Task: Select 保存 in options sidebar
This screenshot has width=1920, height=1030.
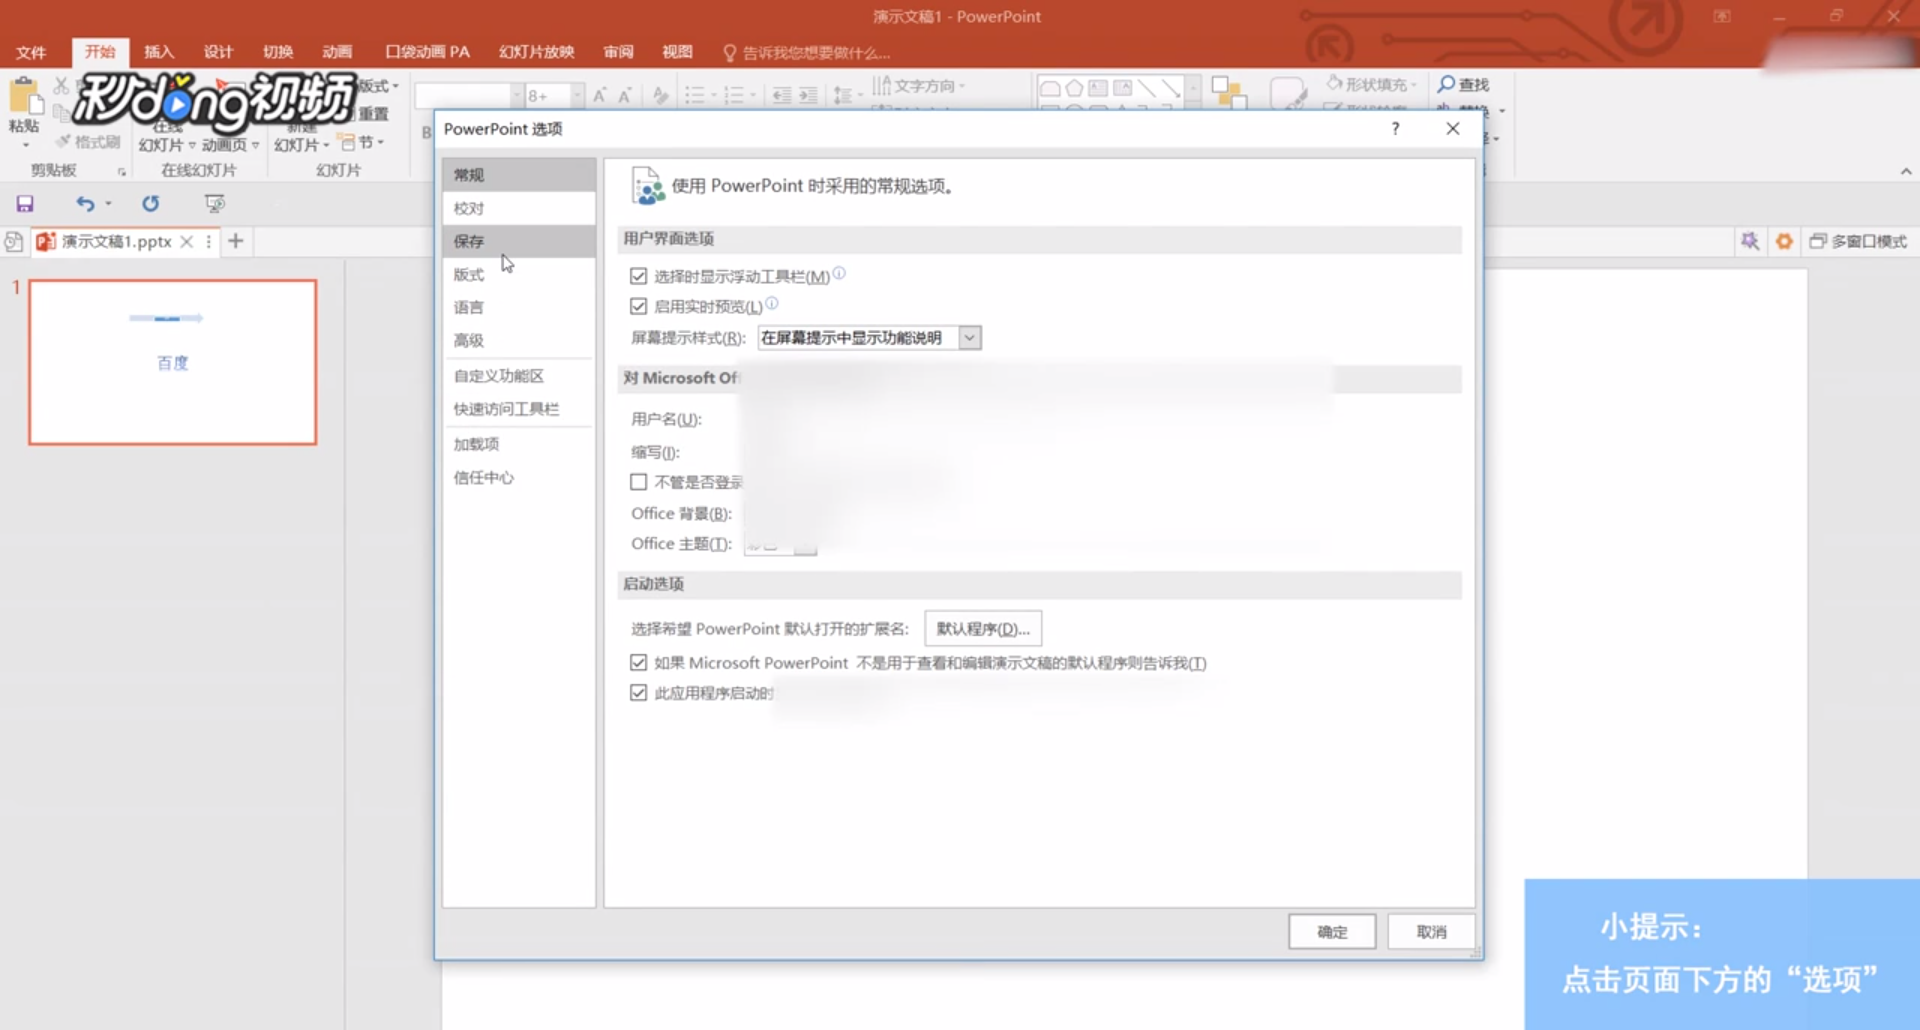Action: pos(519,241)
